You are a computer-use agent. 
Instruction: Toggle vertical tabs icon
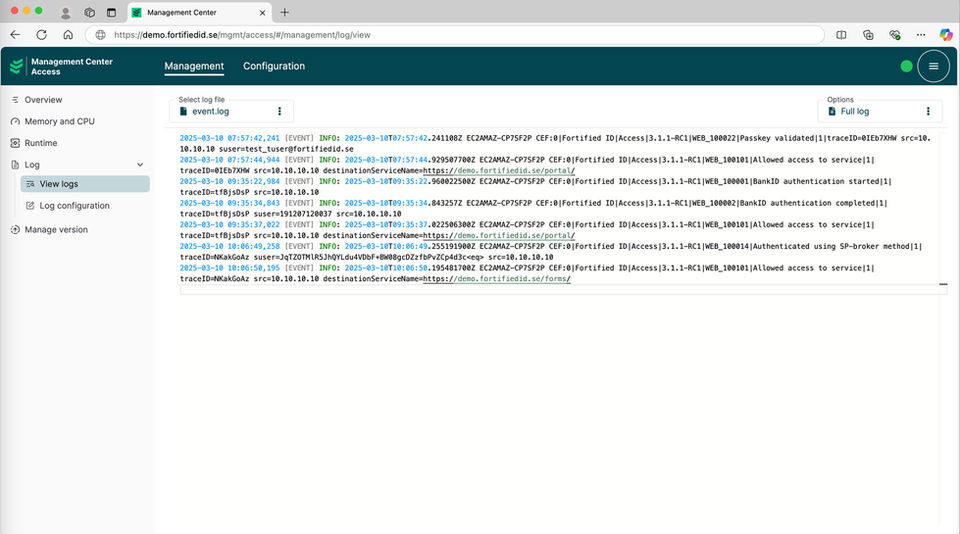(111, 12)
